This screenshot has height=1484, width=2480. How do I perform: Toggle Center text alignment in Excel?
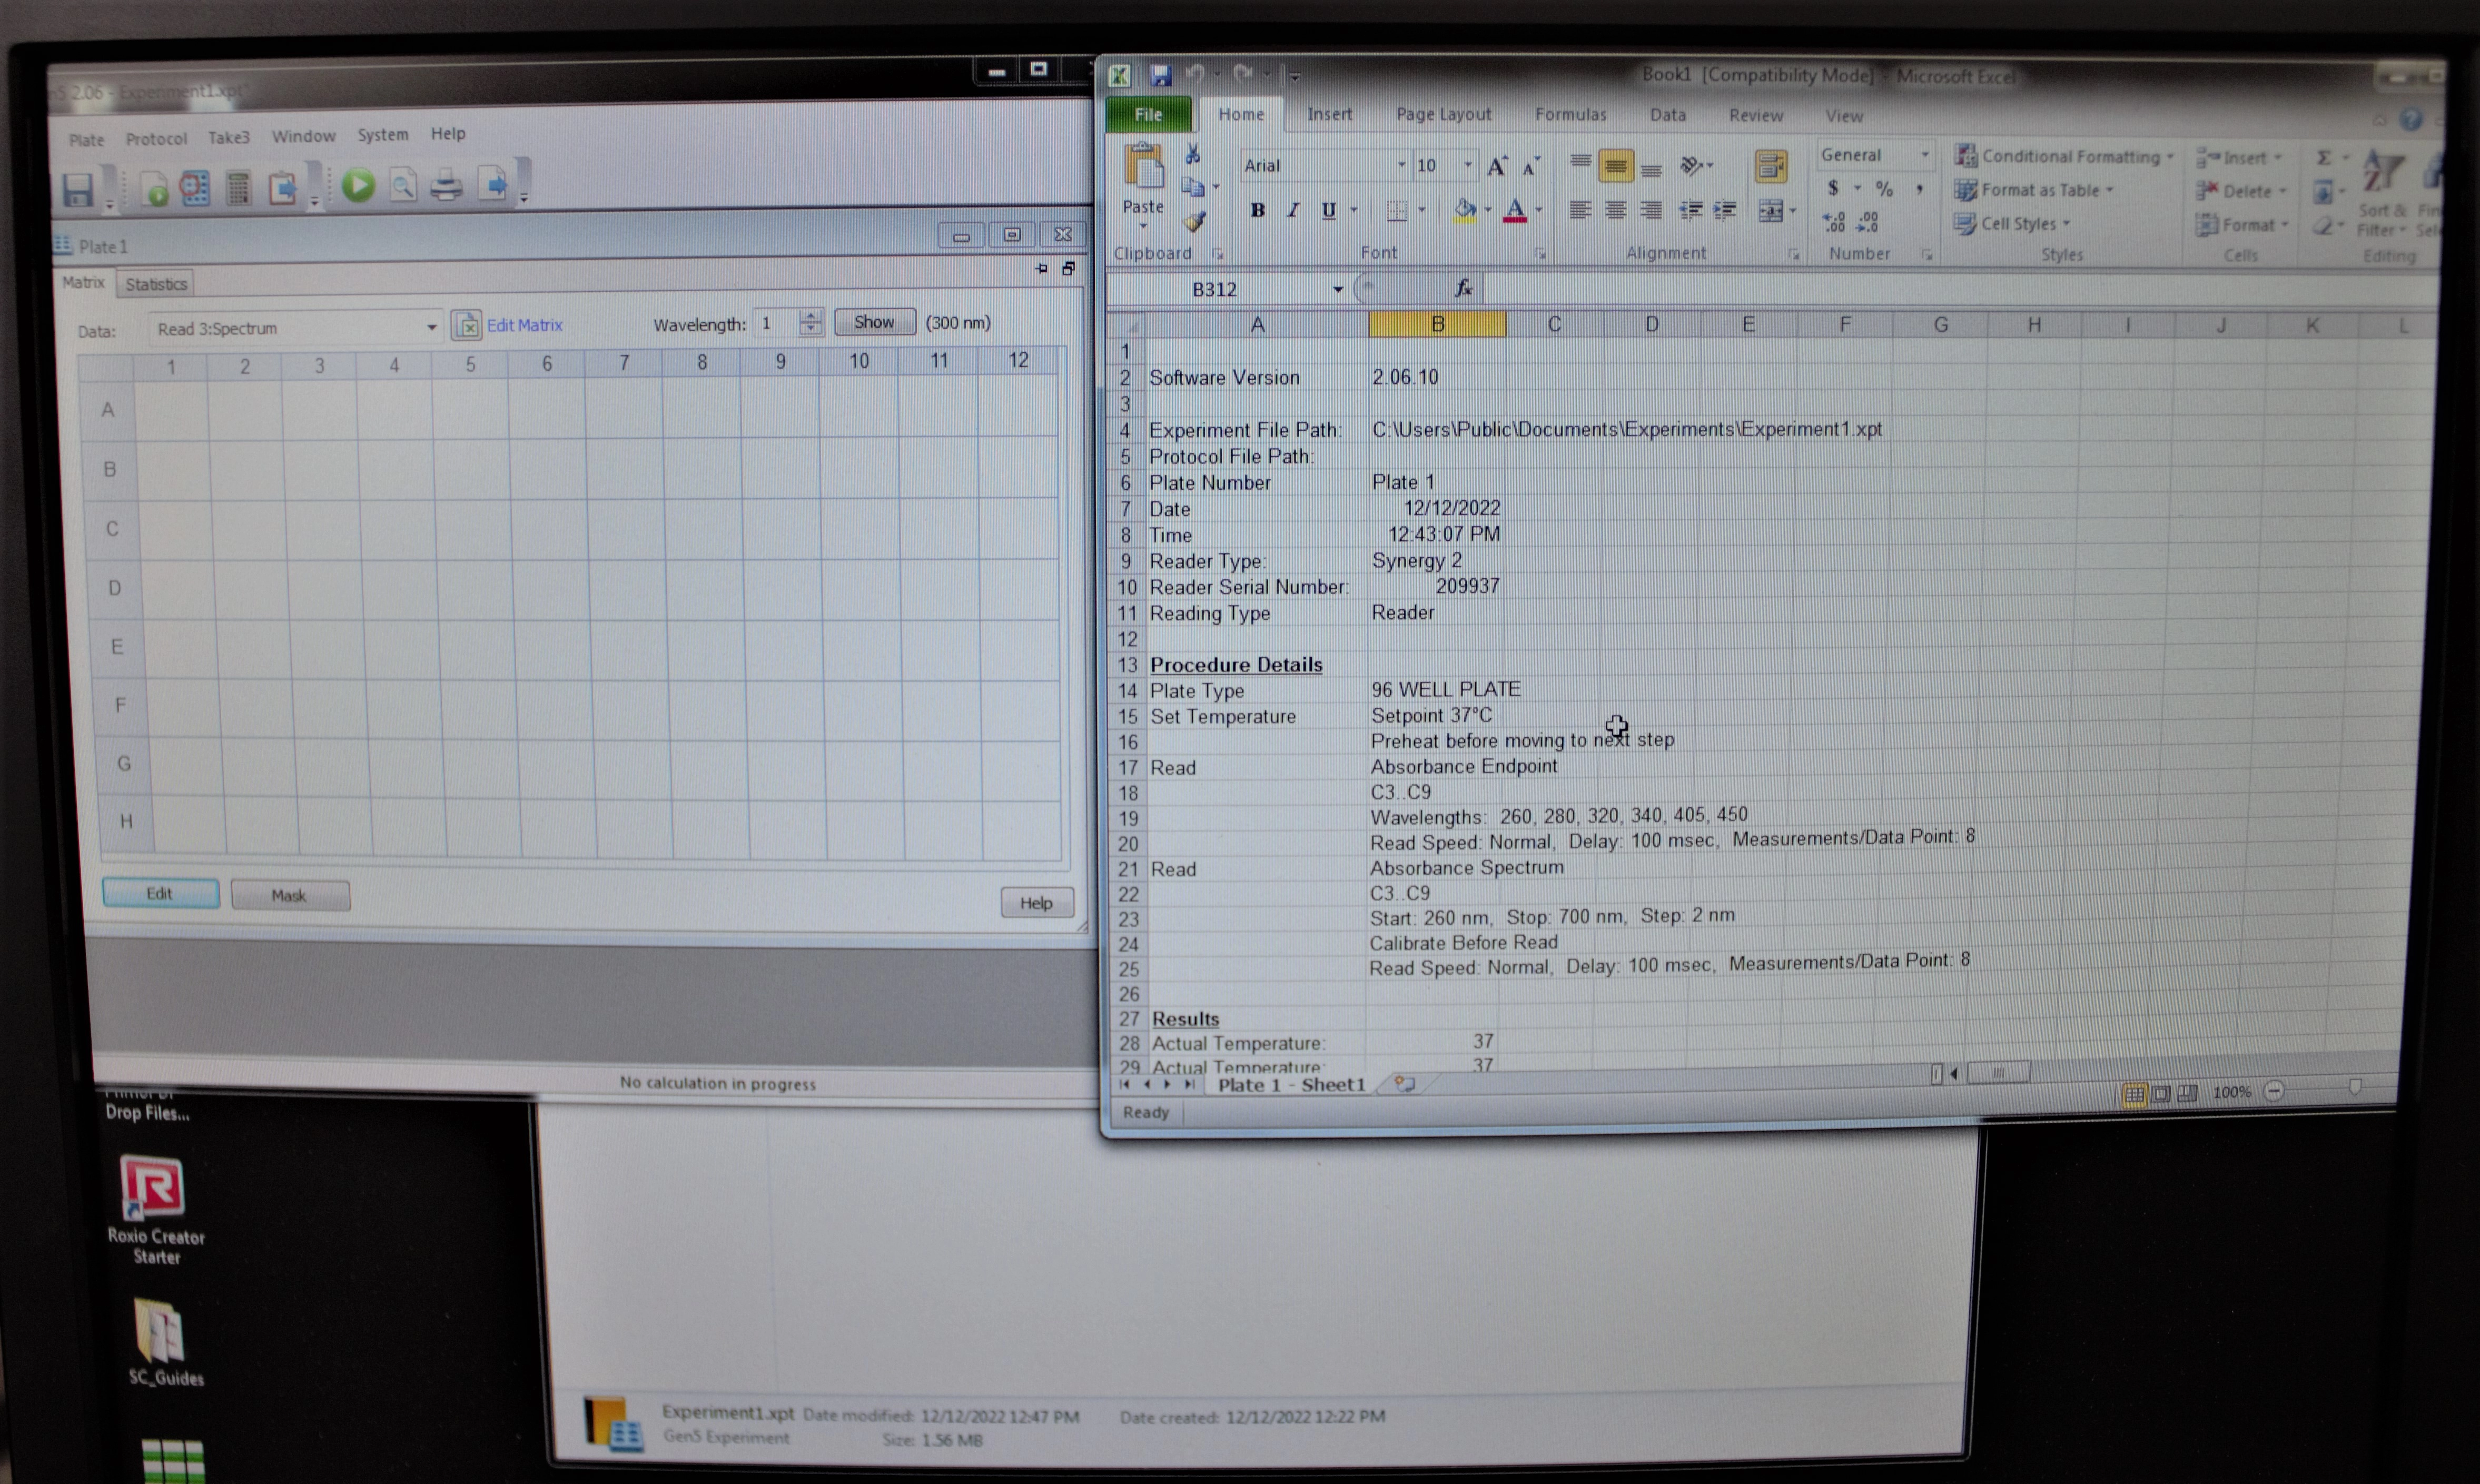[1615, 211]
